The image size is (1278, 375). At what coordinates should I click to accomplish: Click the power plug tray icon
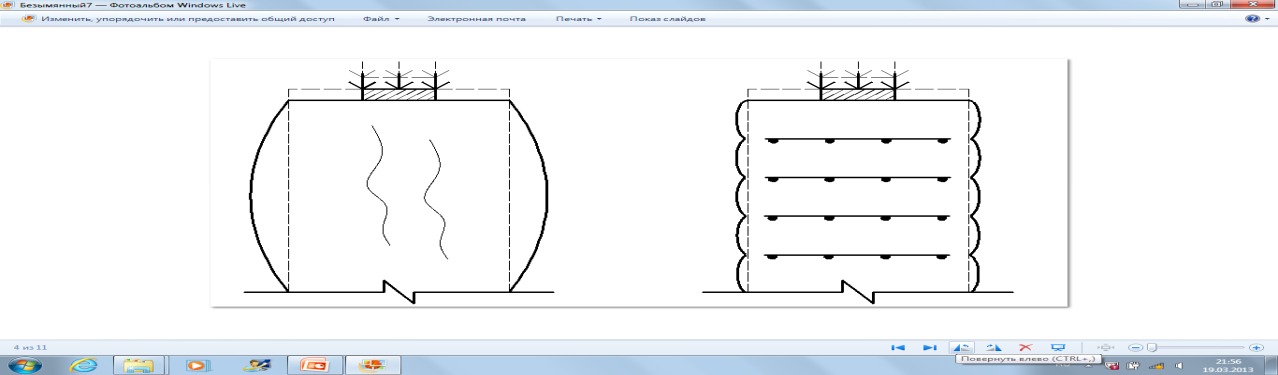[1134, 366]
